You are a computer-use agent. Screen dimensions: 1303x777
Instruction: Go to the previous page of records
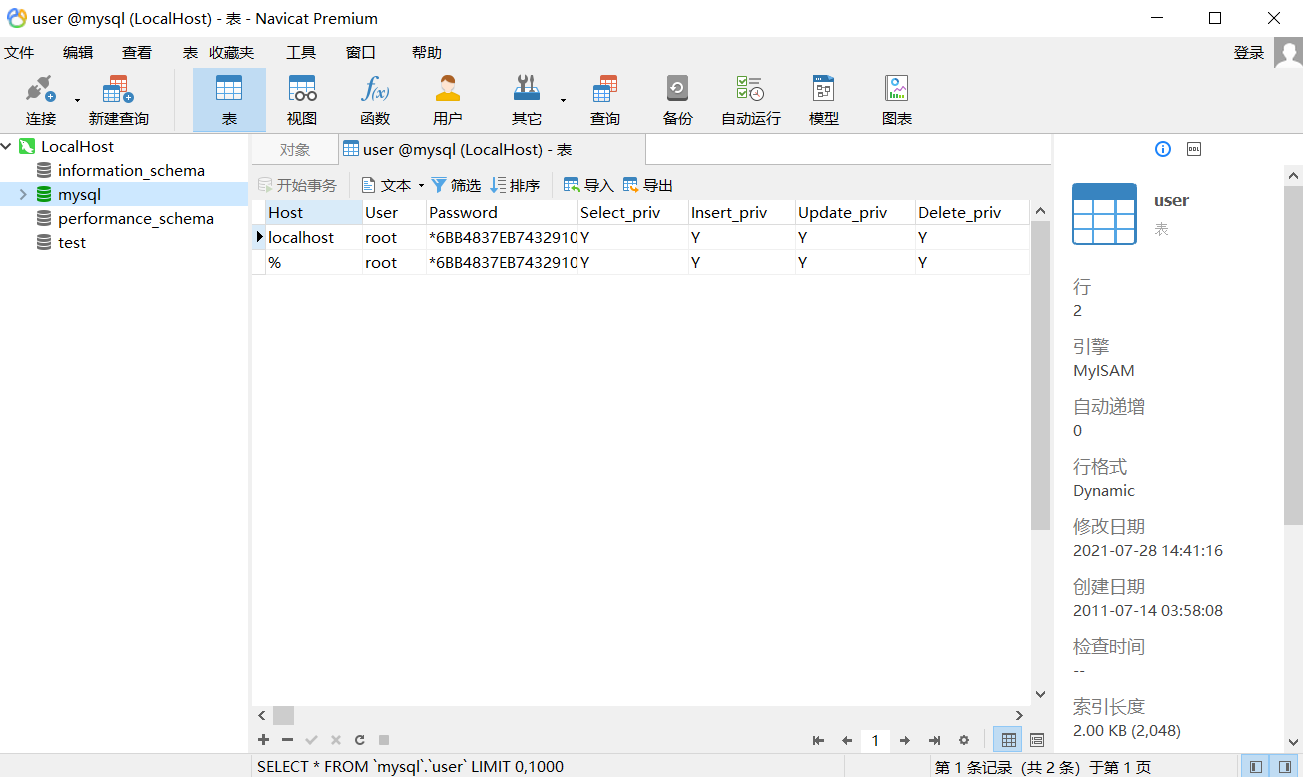point(847,740)
